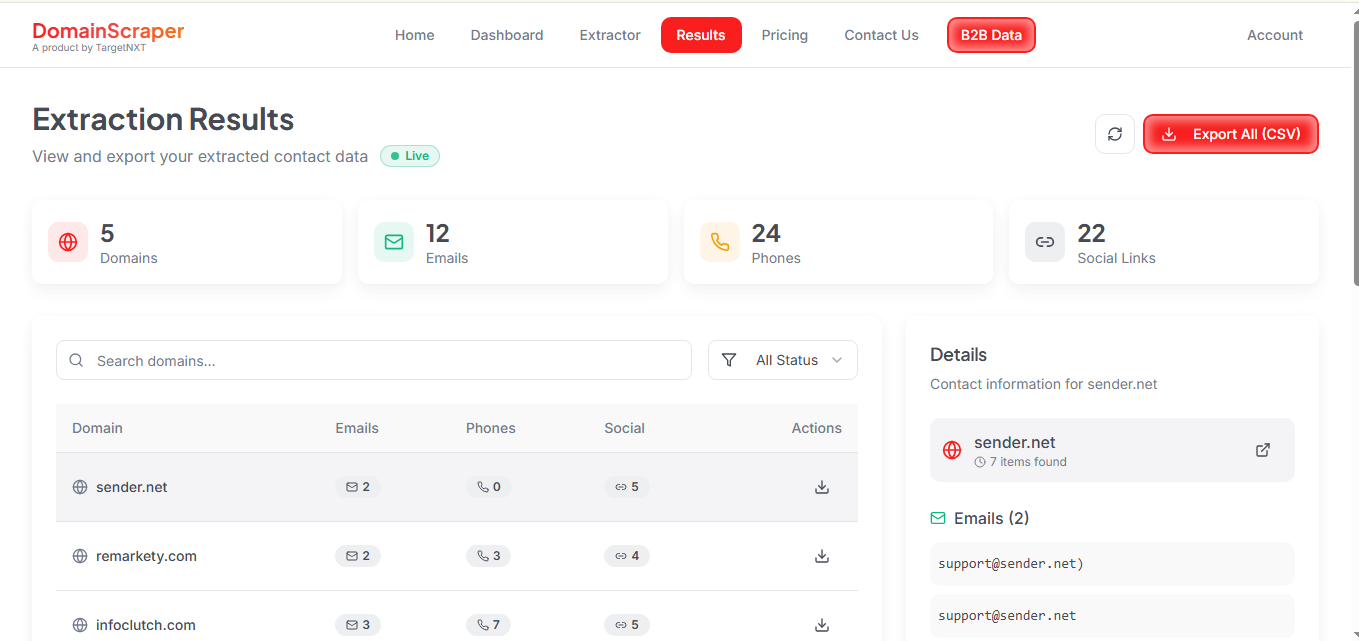Click the phones count badge for remarkety.com

(488, 555)
